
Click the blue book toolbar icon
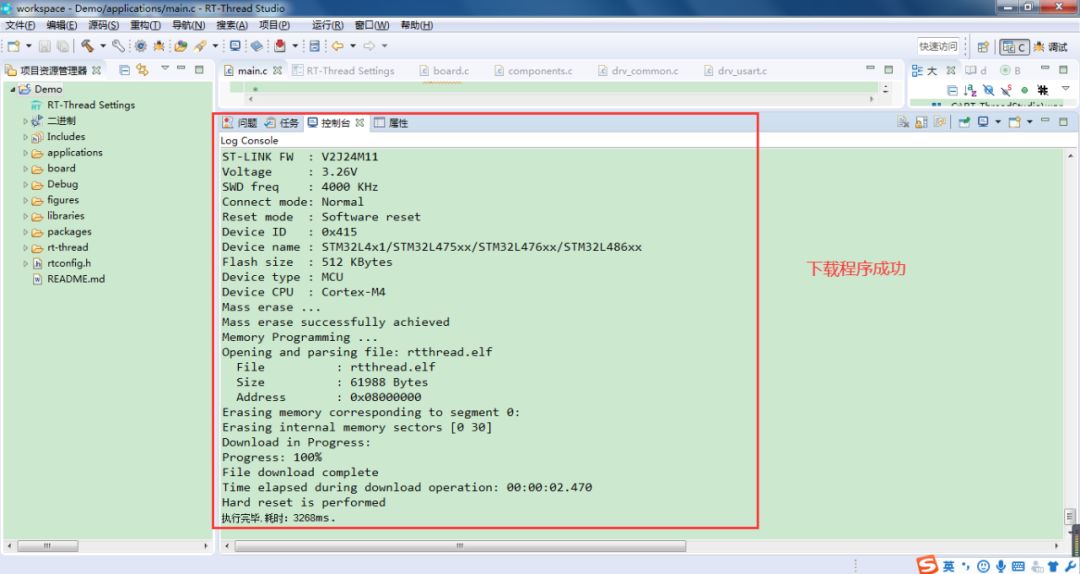click(x=256, y=46)
